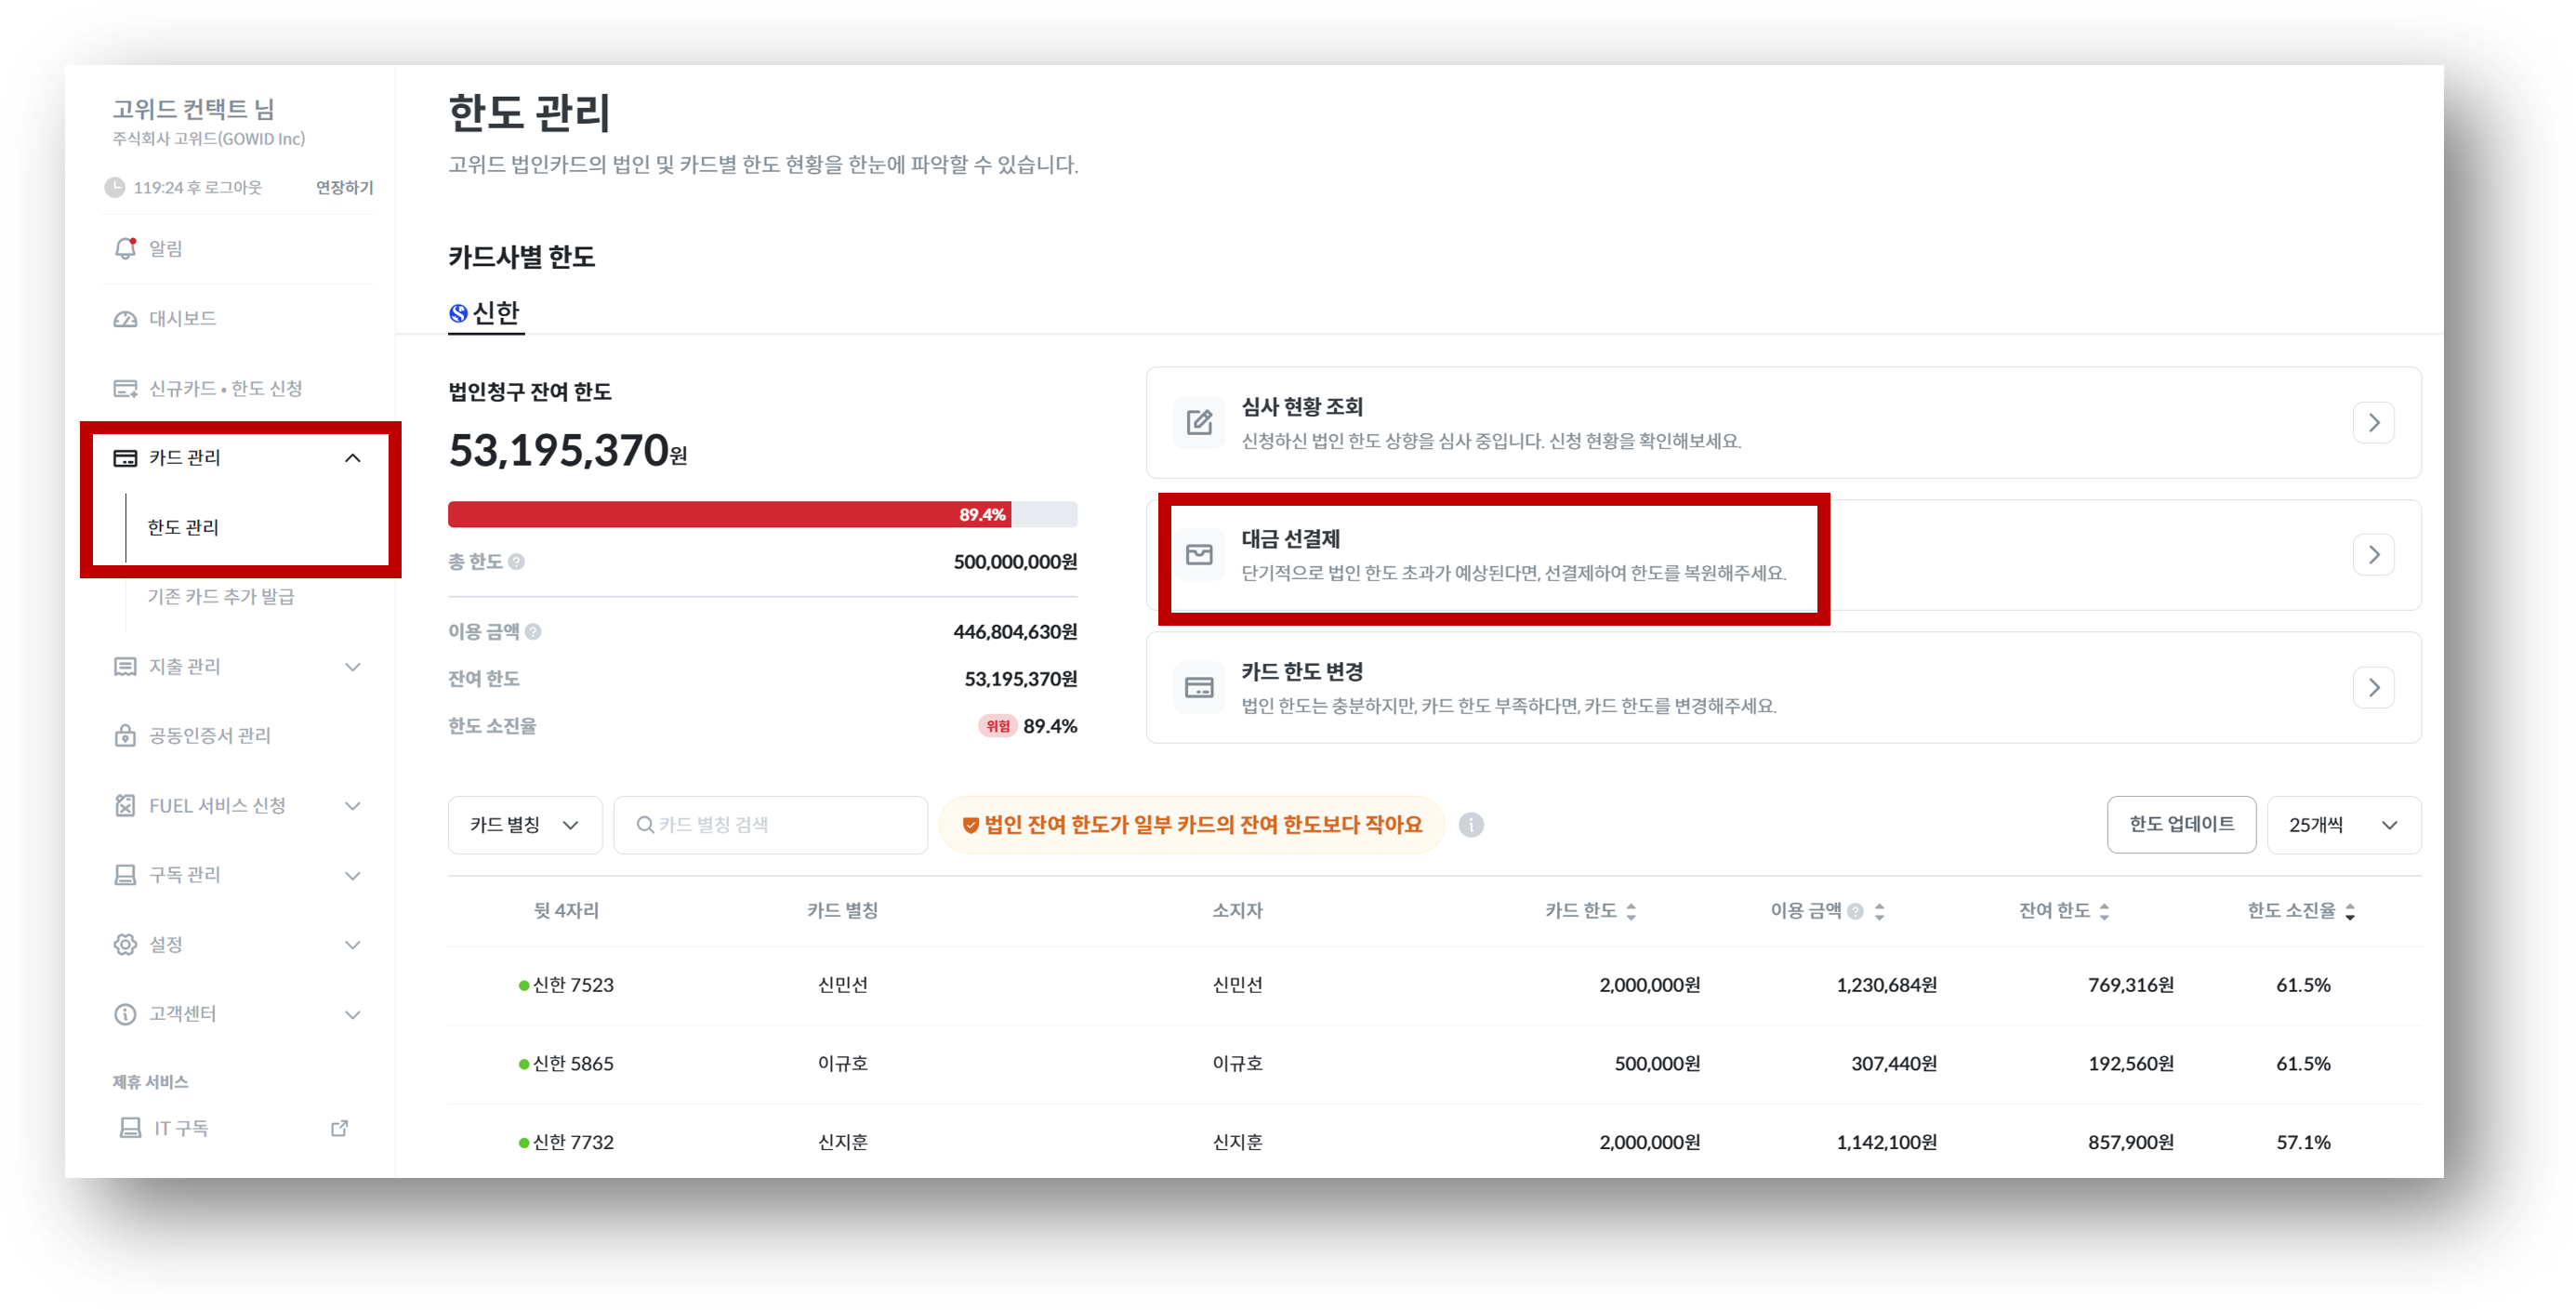The width and height of the screenshot is (2576, 1310).
Task: Click the question icon next to 이용 금액 summary
Action: click(533, 632)
